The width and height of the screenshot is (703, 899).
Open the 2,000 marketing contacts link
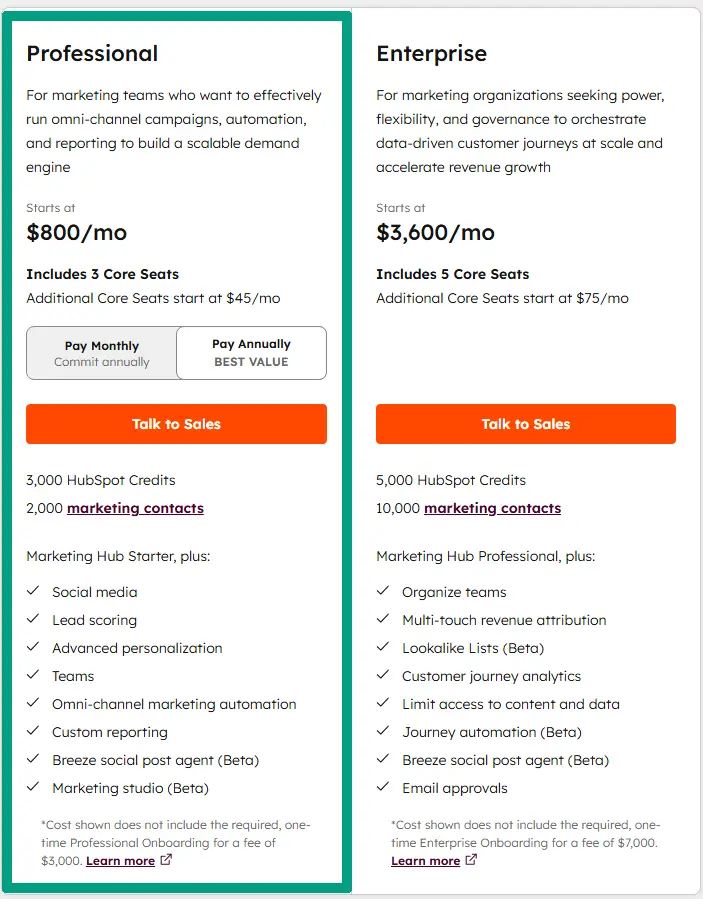(x=134, y=508)
